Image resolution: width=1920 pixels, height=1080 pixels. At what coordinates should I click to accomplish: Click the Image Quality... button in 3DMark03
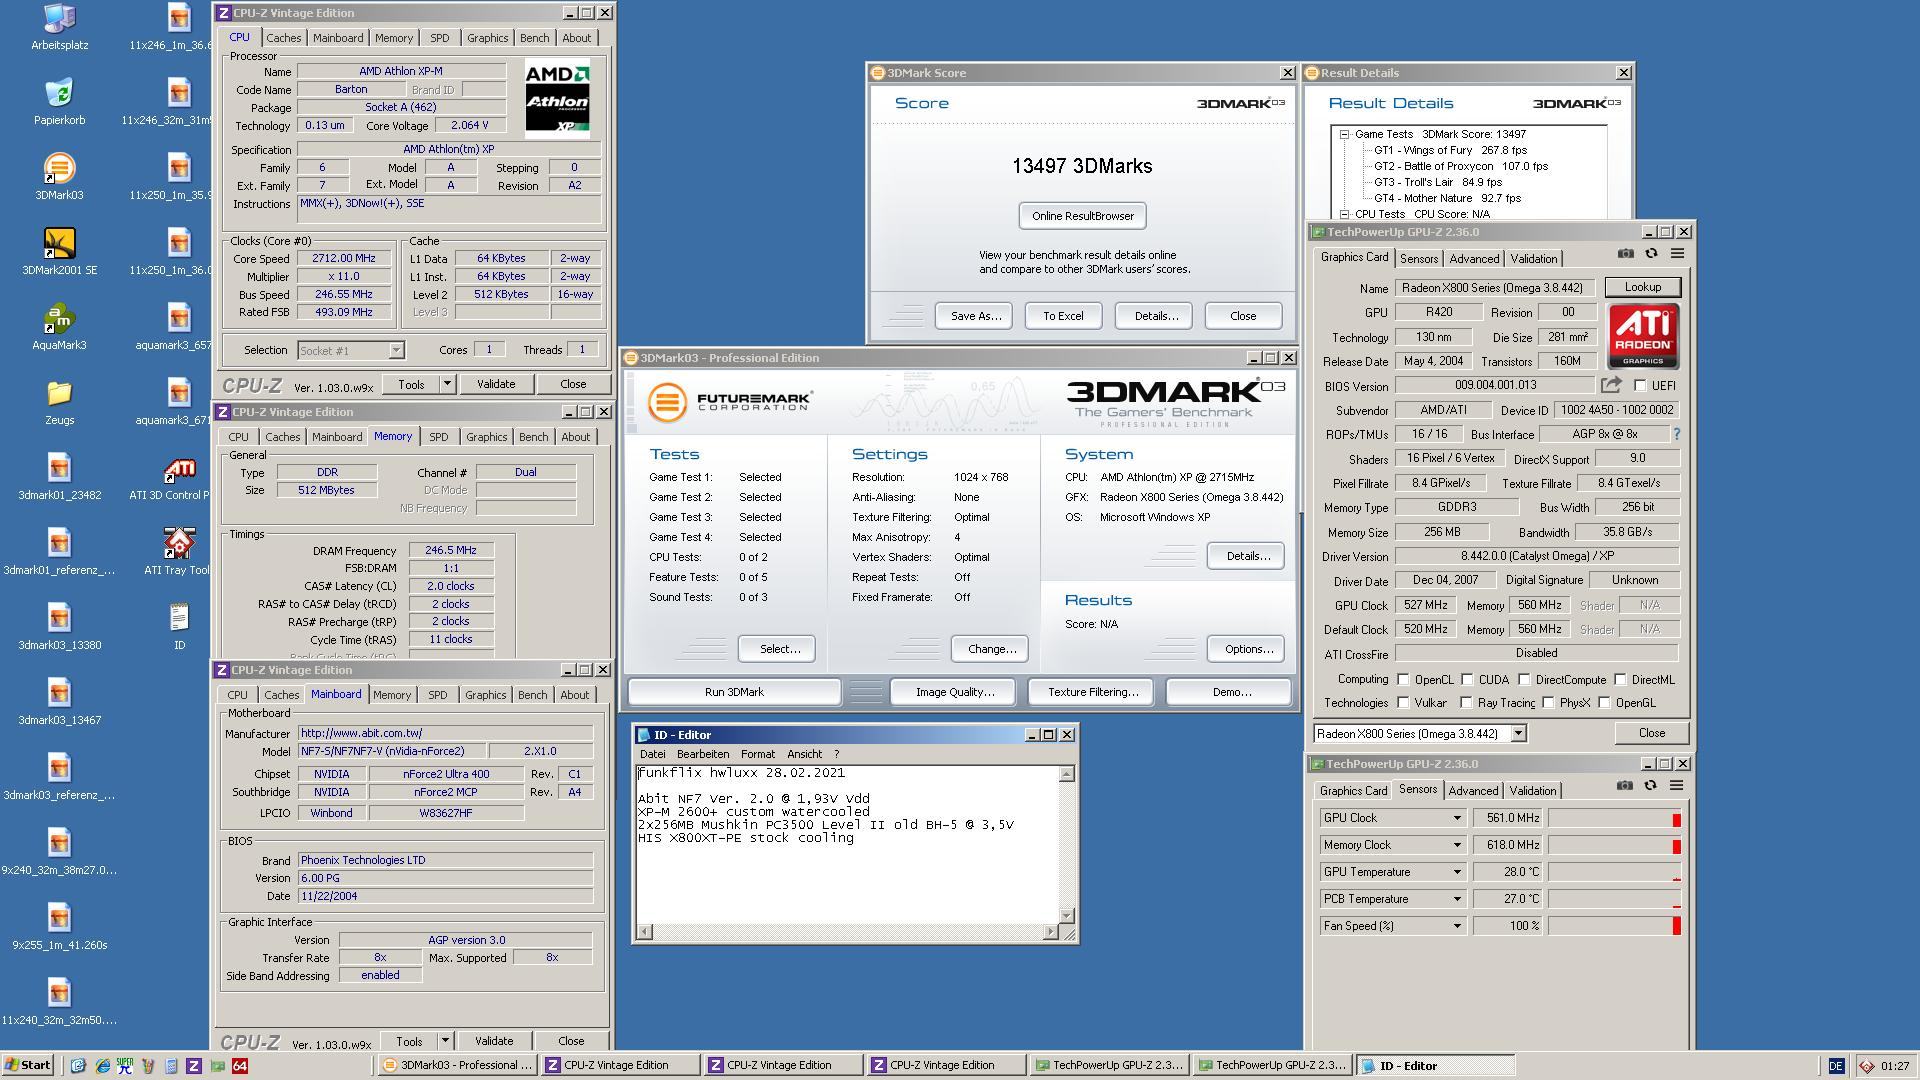954,692
